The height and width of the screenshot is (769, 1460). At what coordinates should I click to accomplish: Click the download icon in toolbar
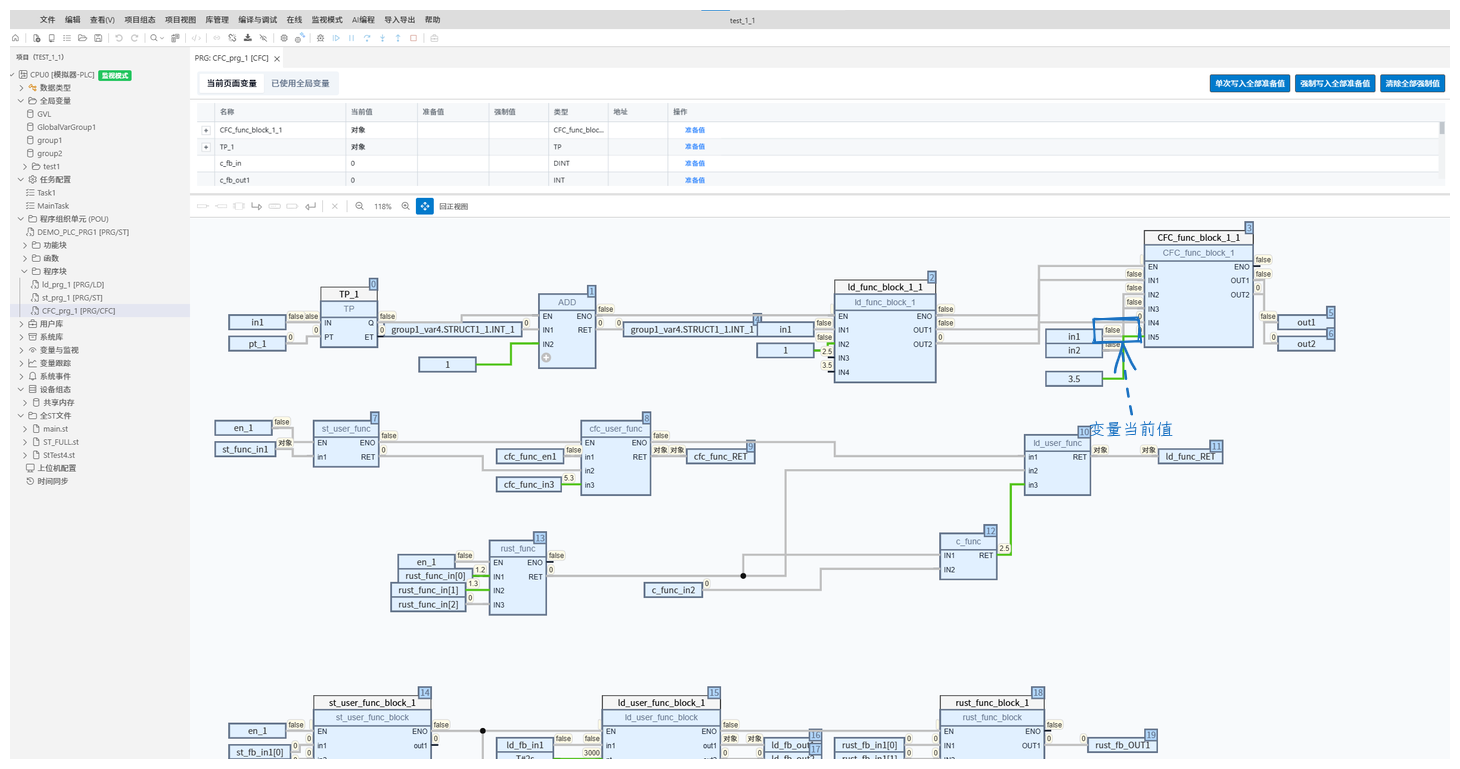coord(247,38)
